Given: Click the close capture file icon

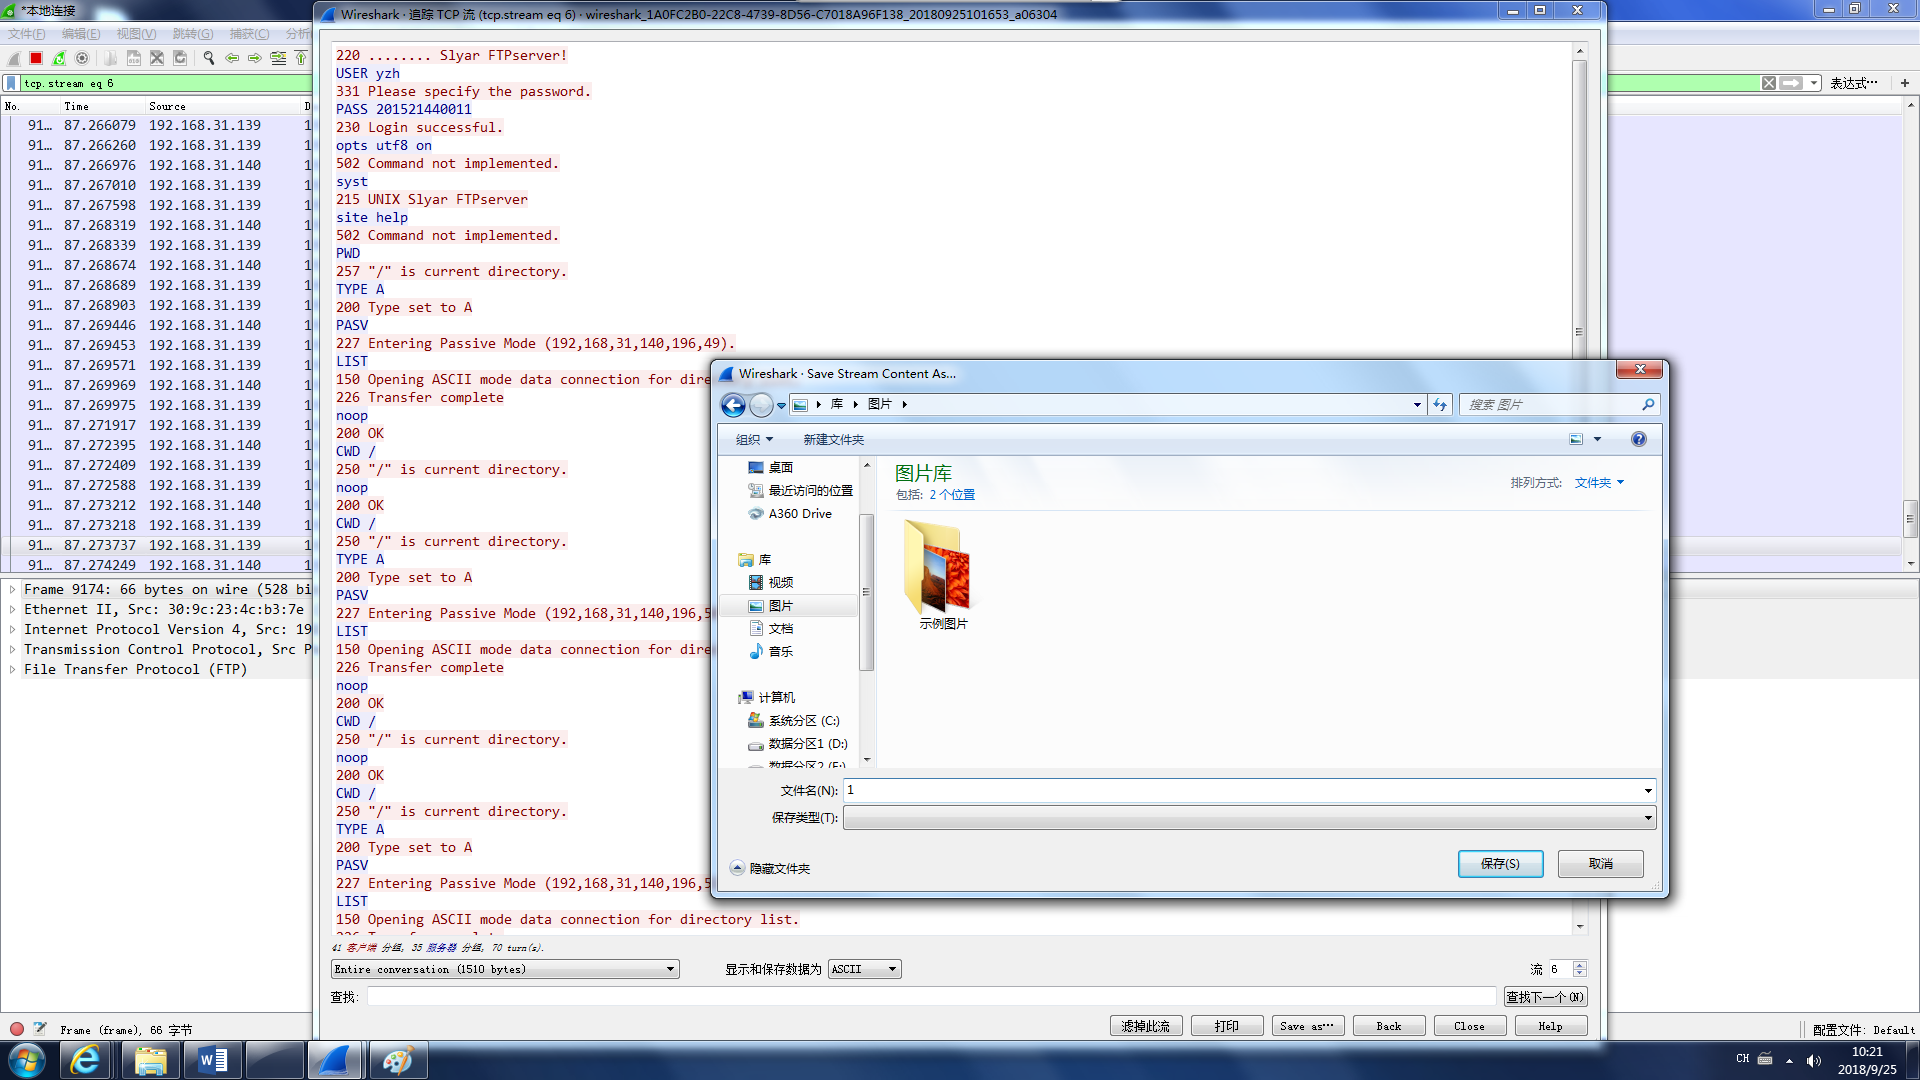Looking at the screenshot, I should pyautogui.click(x=156, y=58).
